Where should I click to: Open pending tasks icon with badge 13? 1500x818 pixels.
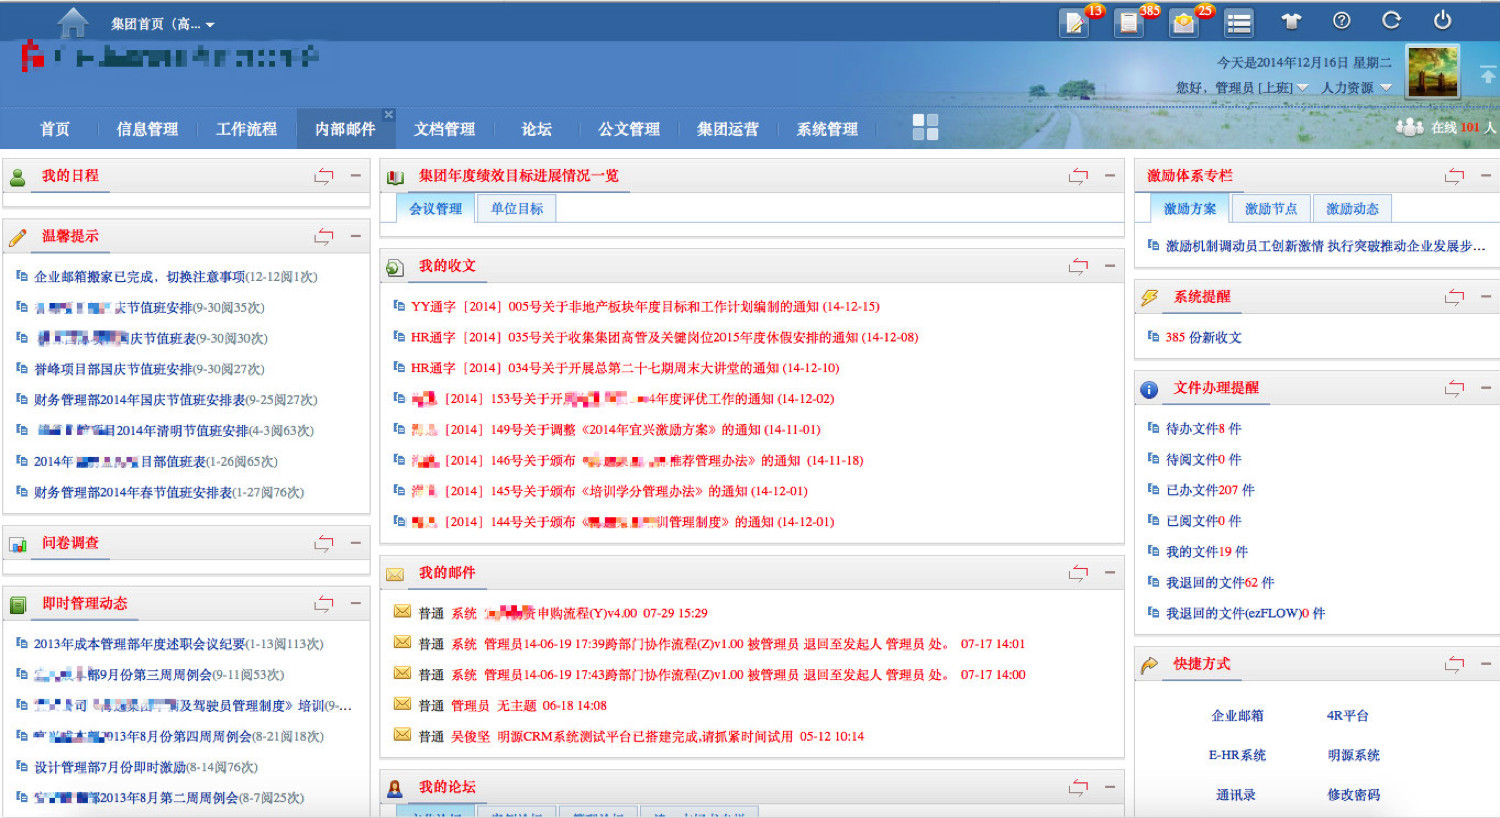(x=1075, y=23)
